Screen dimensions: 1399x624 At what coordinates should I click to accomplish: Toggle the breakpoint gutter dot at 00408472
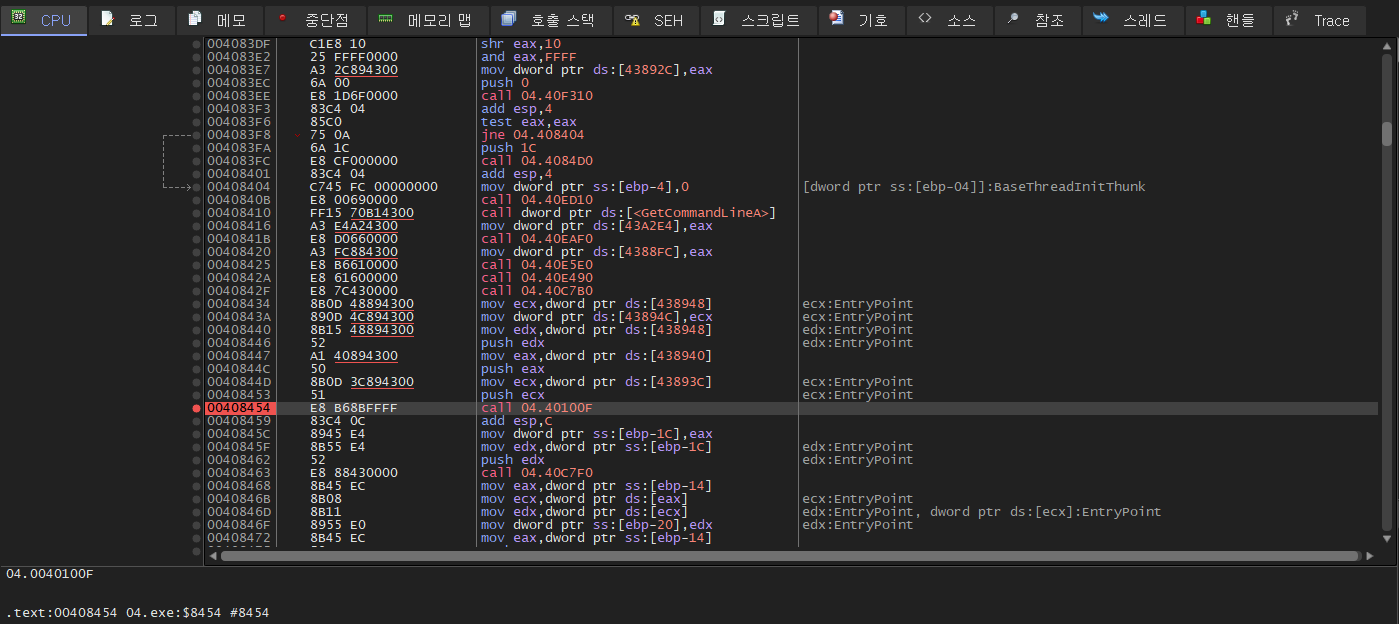[x=197, y=537]
